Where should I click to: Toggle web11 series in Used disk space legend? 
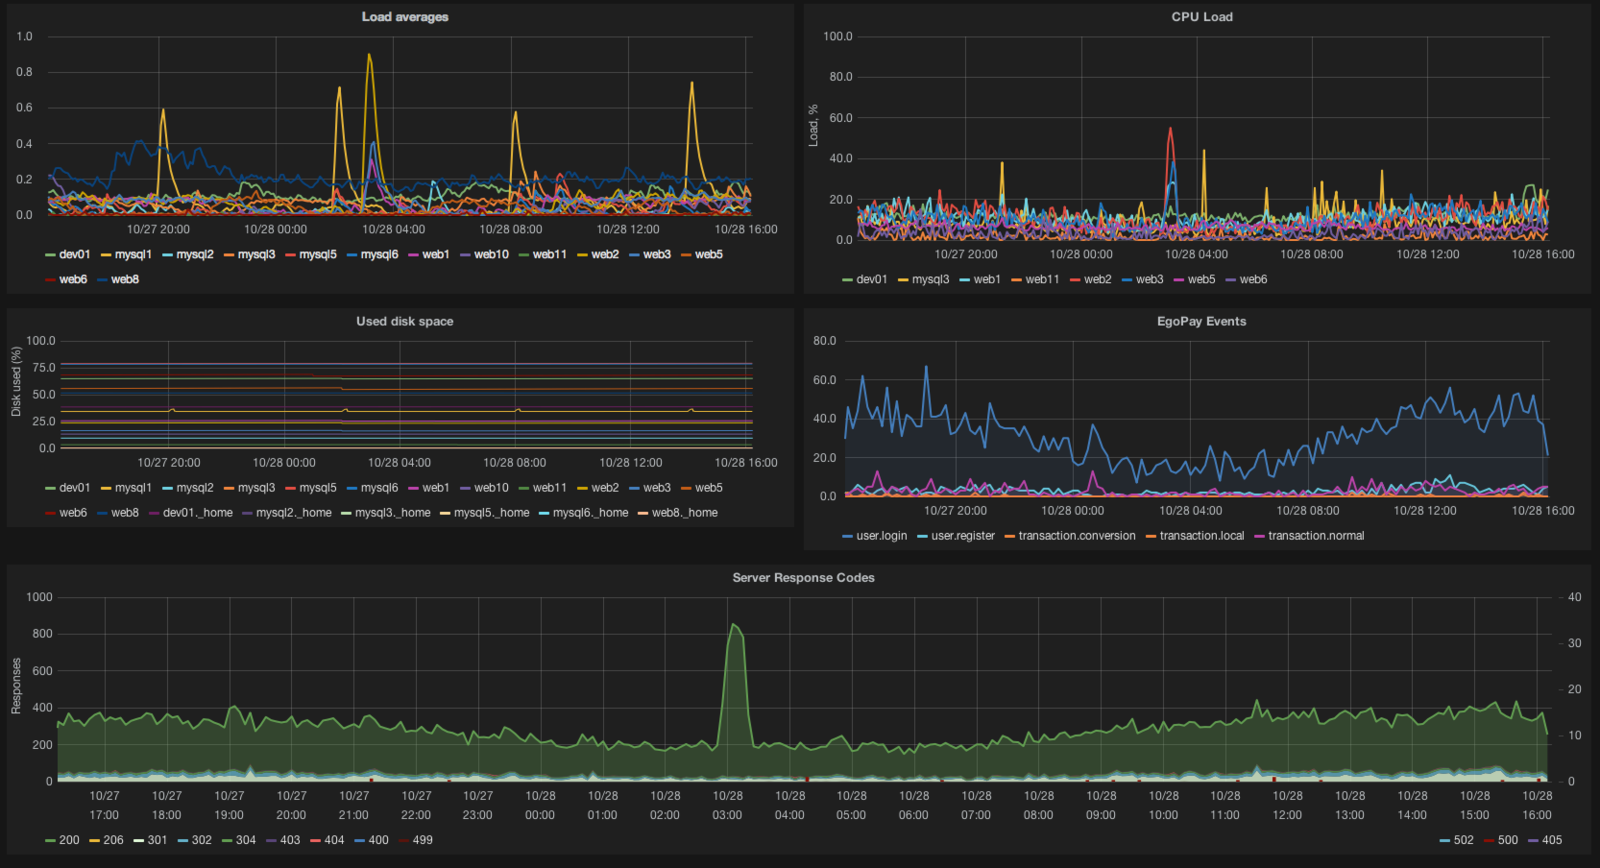click(x=549, y=488)
